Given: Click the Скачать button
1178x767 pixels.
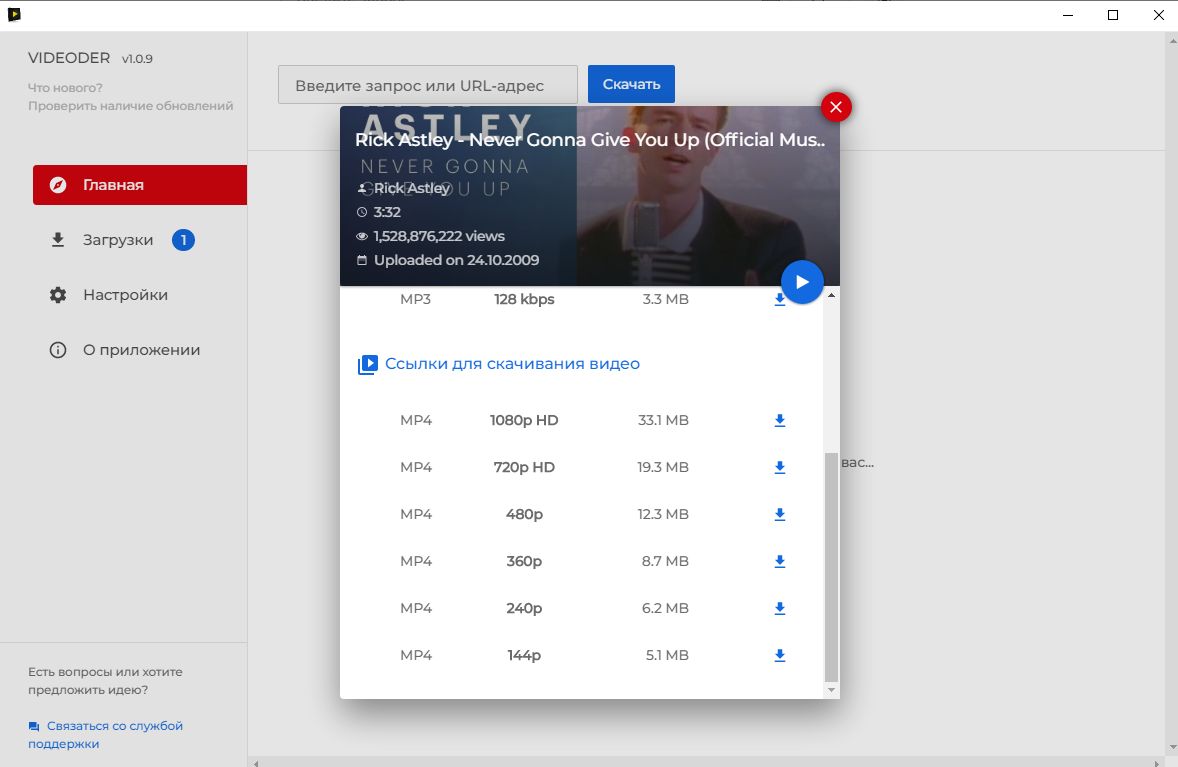Looking at the screenshot, I should coord(631,84).
